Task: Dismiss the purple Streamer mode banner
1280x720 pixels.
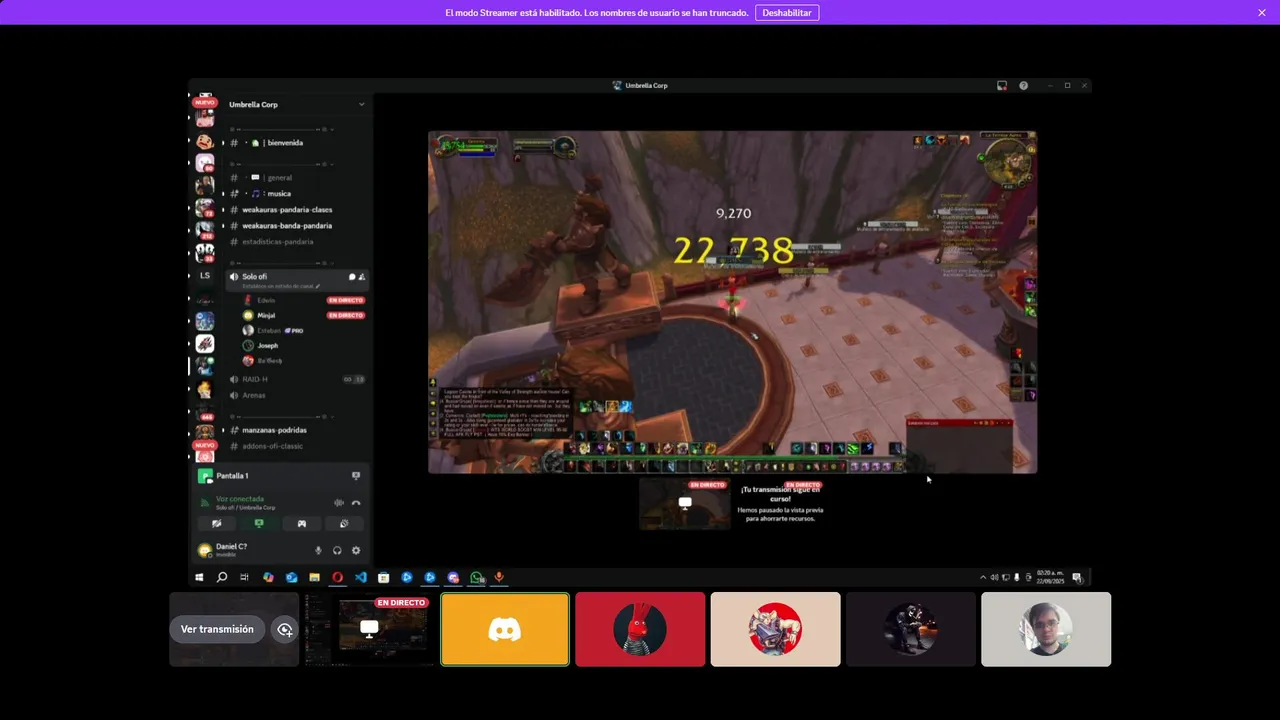Action: click(x=1262, y=13)
